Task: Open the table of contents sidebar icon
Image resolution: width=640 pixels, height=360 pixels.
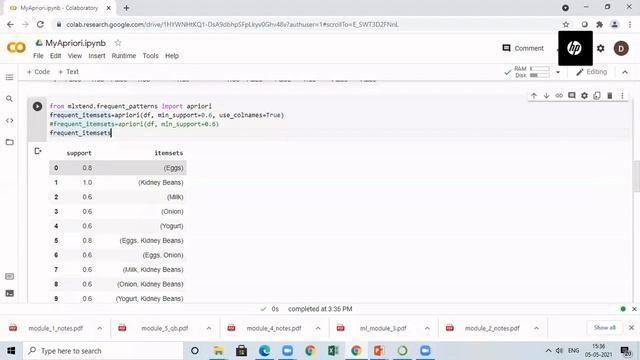Action: pyautogui.click(x=9, y=78)
